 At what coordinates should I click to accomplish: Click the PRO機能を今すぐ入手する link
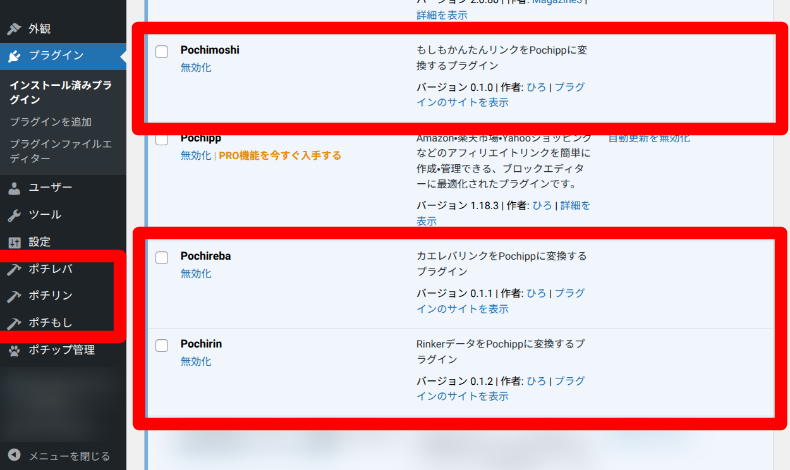pyautogui.click(x=280, y=156)
